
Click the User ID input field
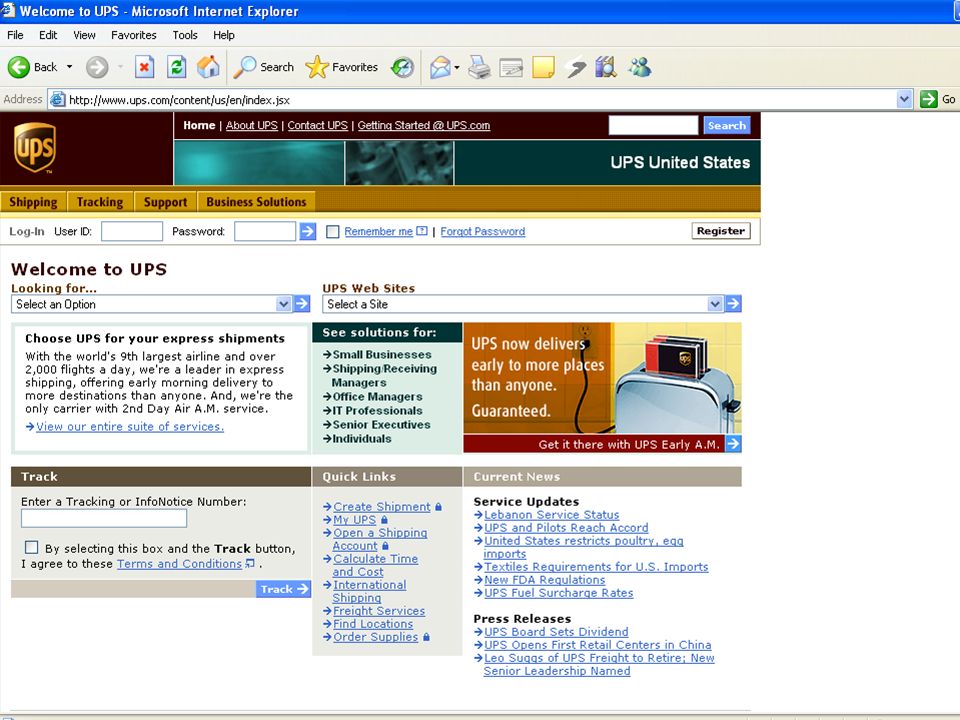click(x=132, y=231)
